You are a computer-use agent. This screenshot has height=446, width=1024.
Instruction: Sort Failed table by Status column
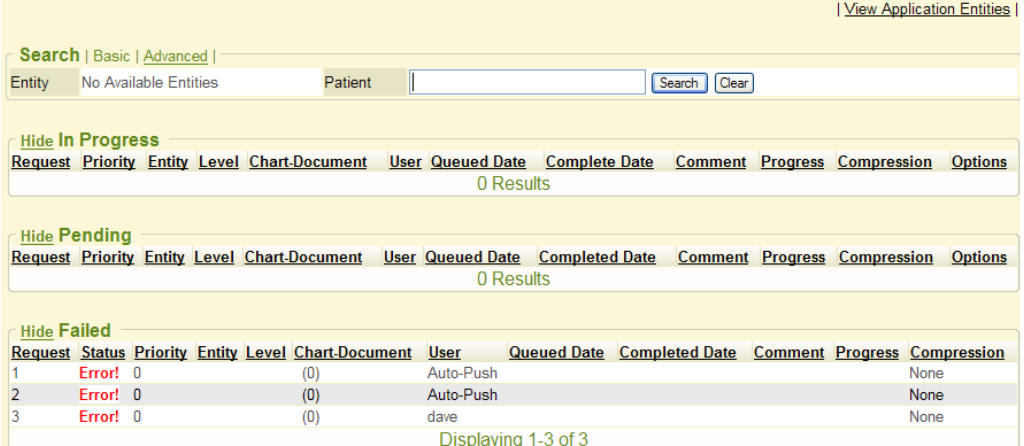102,352
